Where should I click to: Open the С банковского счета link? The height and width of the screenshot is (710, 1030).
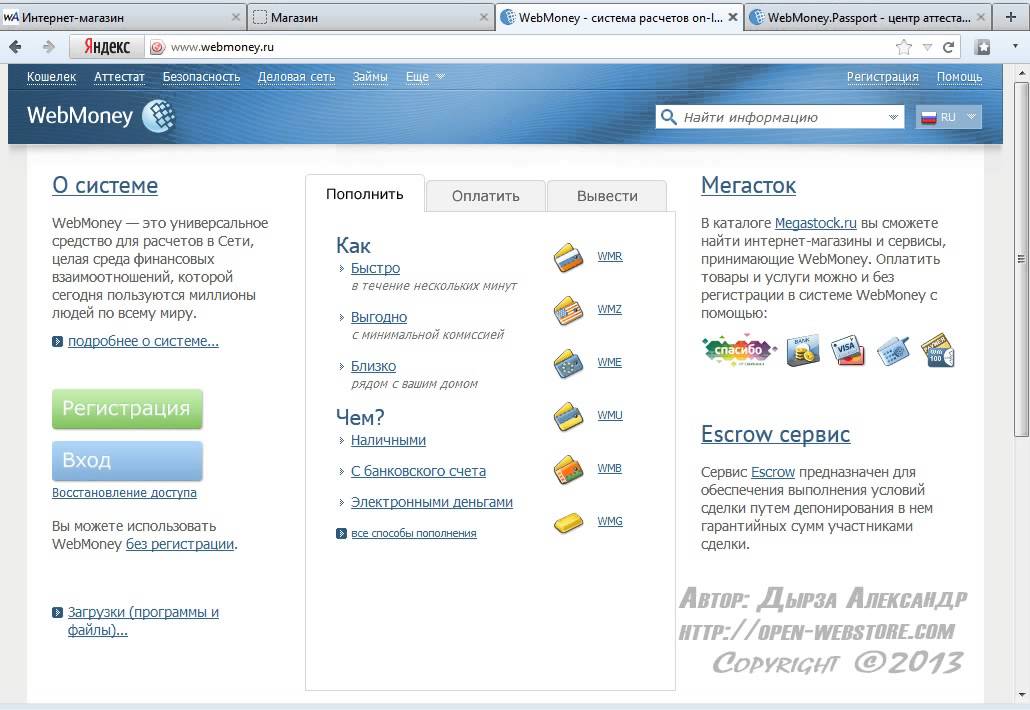[x=418, y=472]
